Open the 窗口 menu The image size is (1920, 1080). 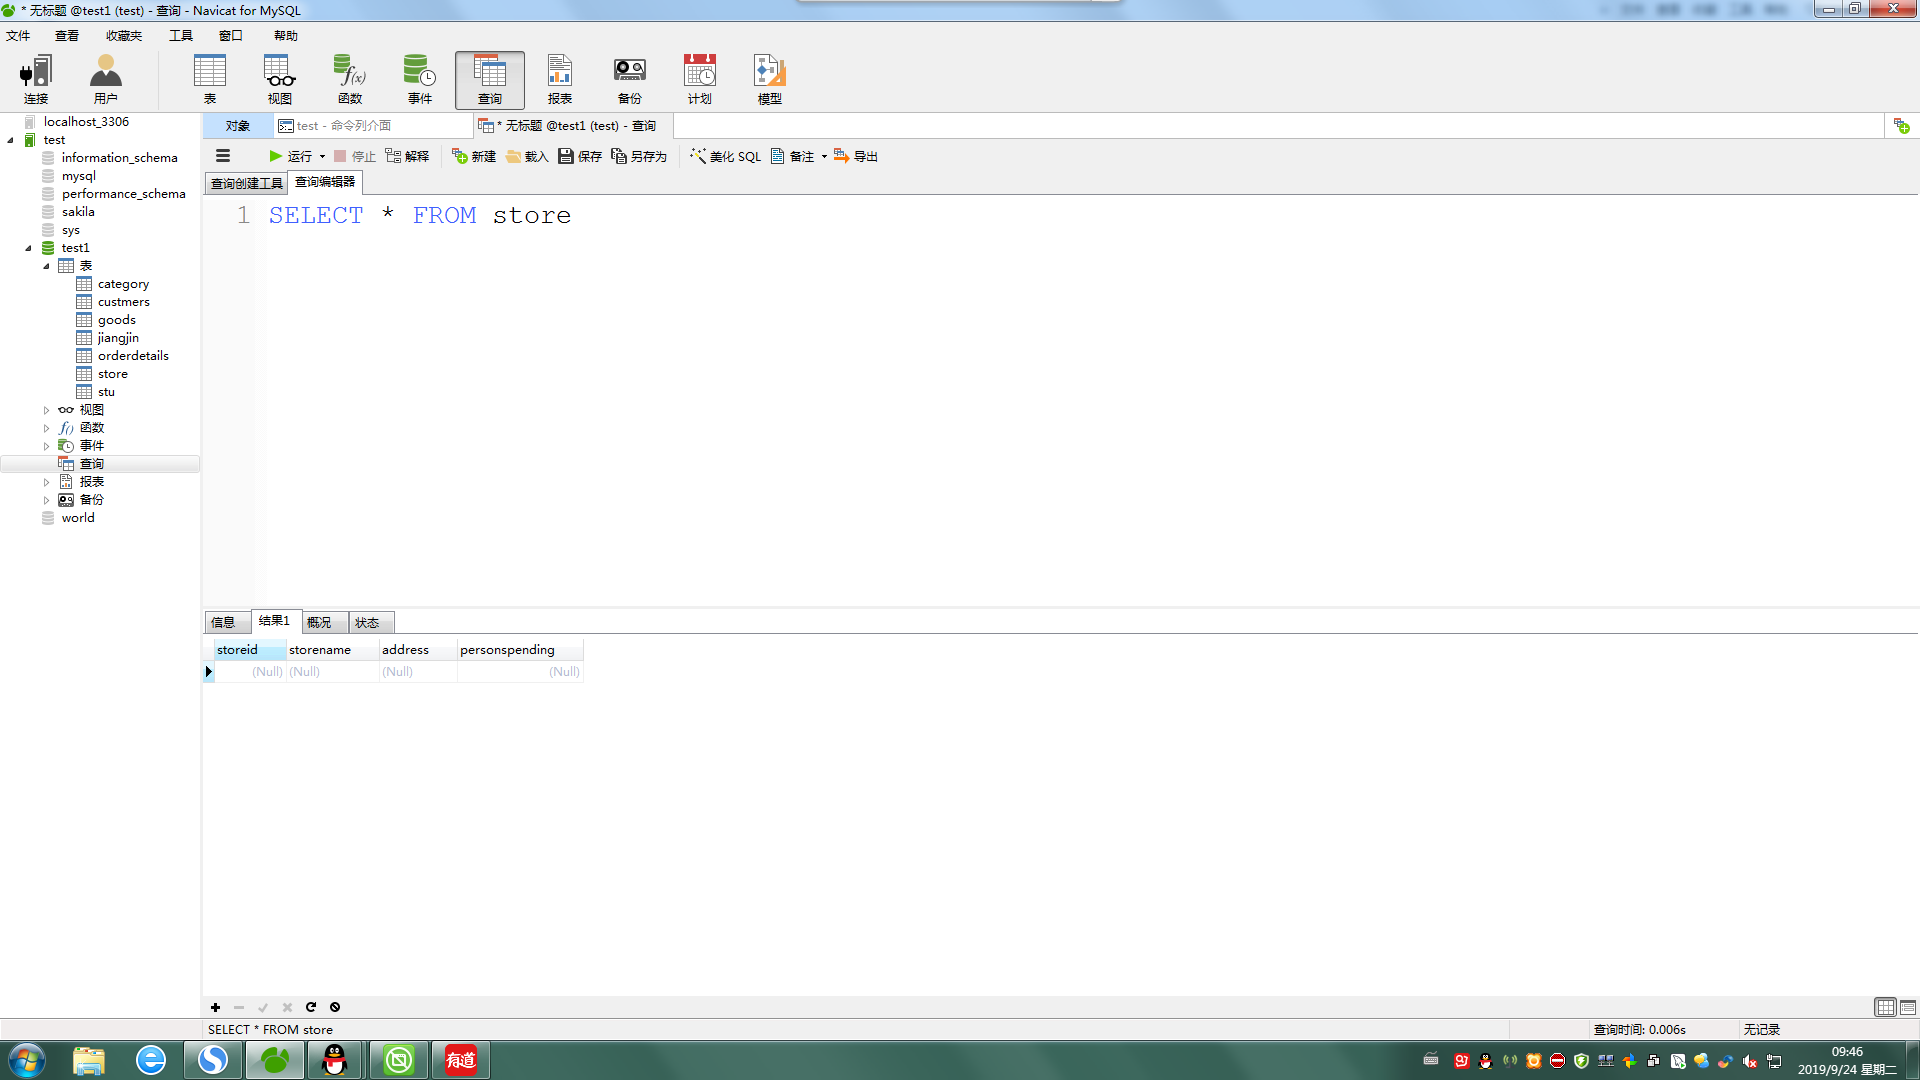231,36
